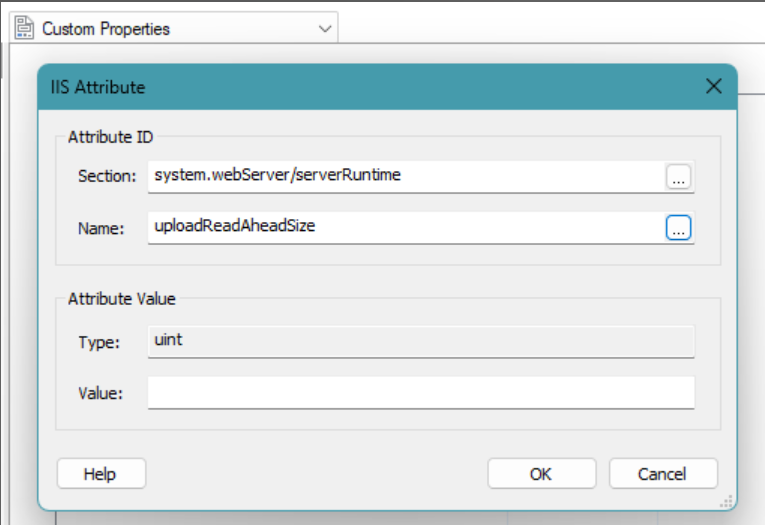Click the dialog resize grip corner
Image resolution: width=765 pixels, height=525 pixels.
(726, 502)
